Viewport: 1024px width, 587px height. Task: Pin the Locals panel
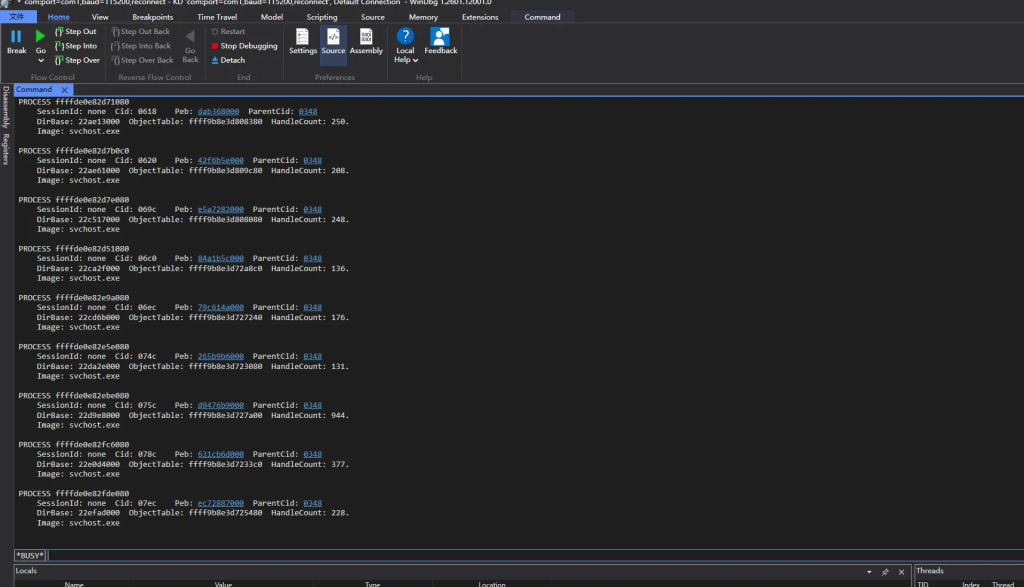point(885,572)
